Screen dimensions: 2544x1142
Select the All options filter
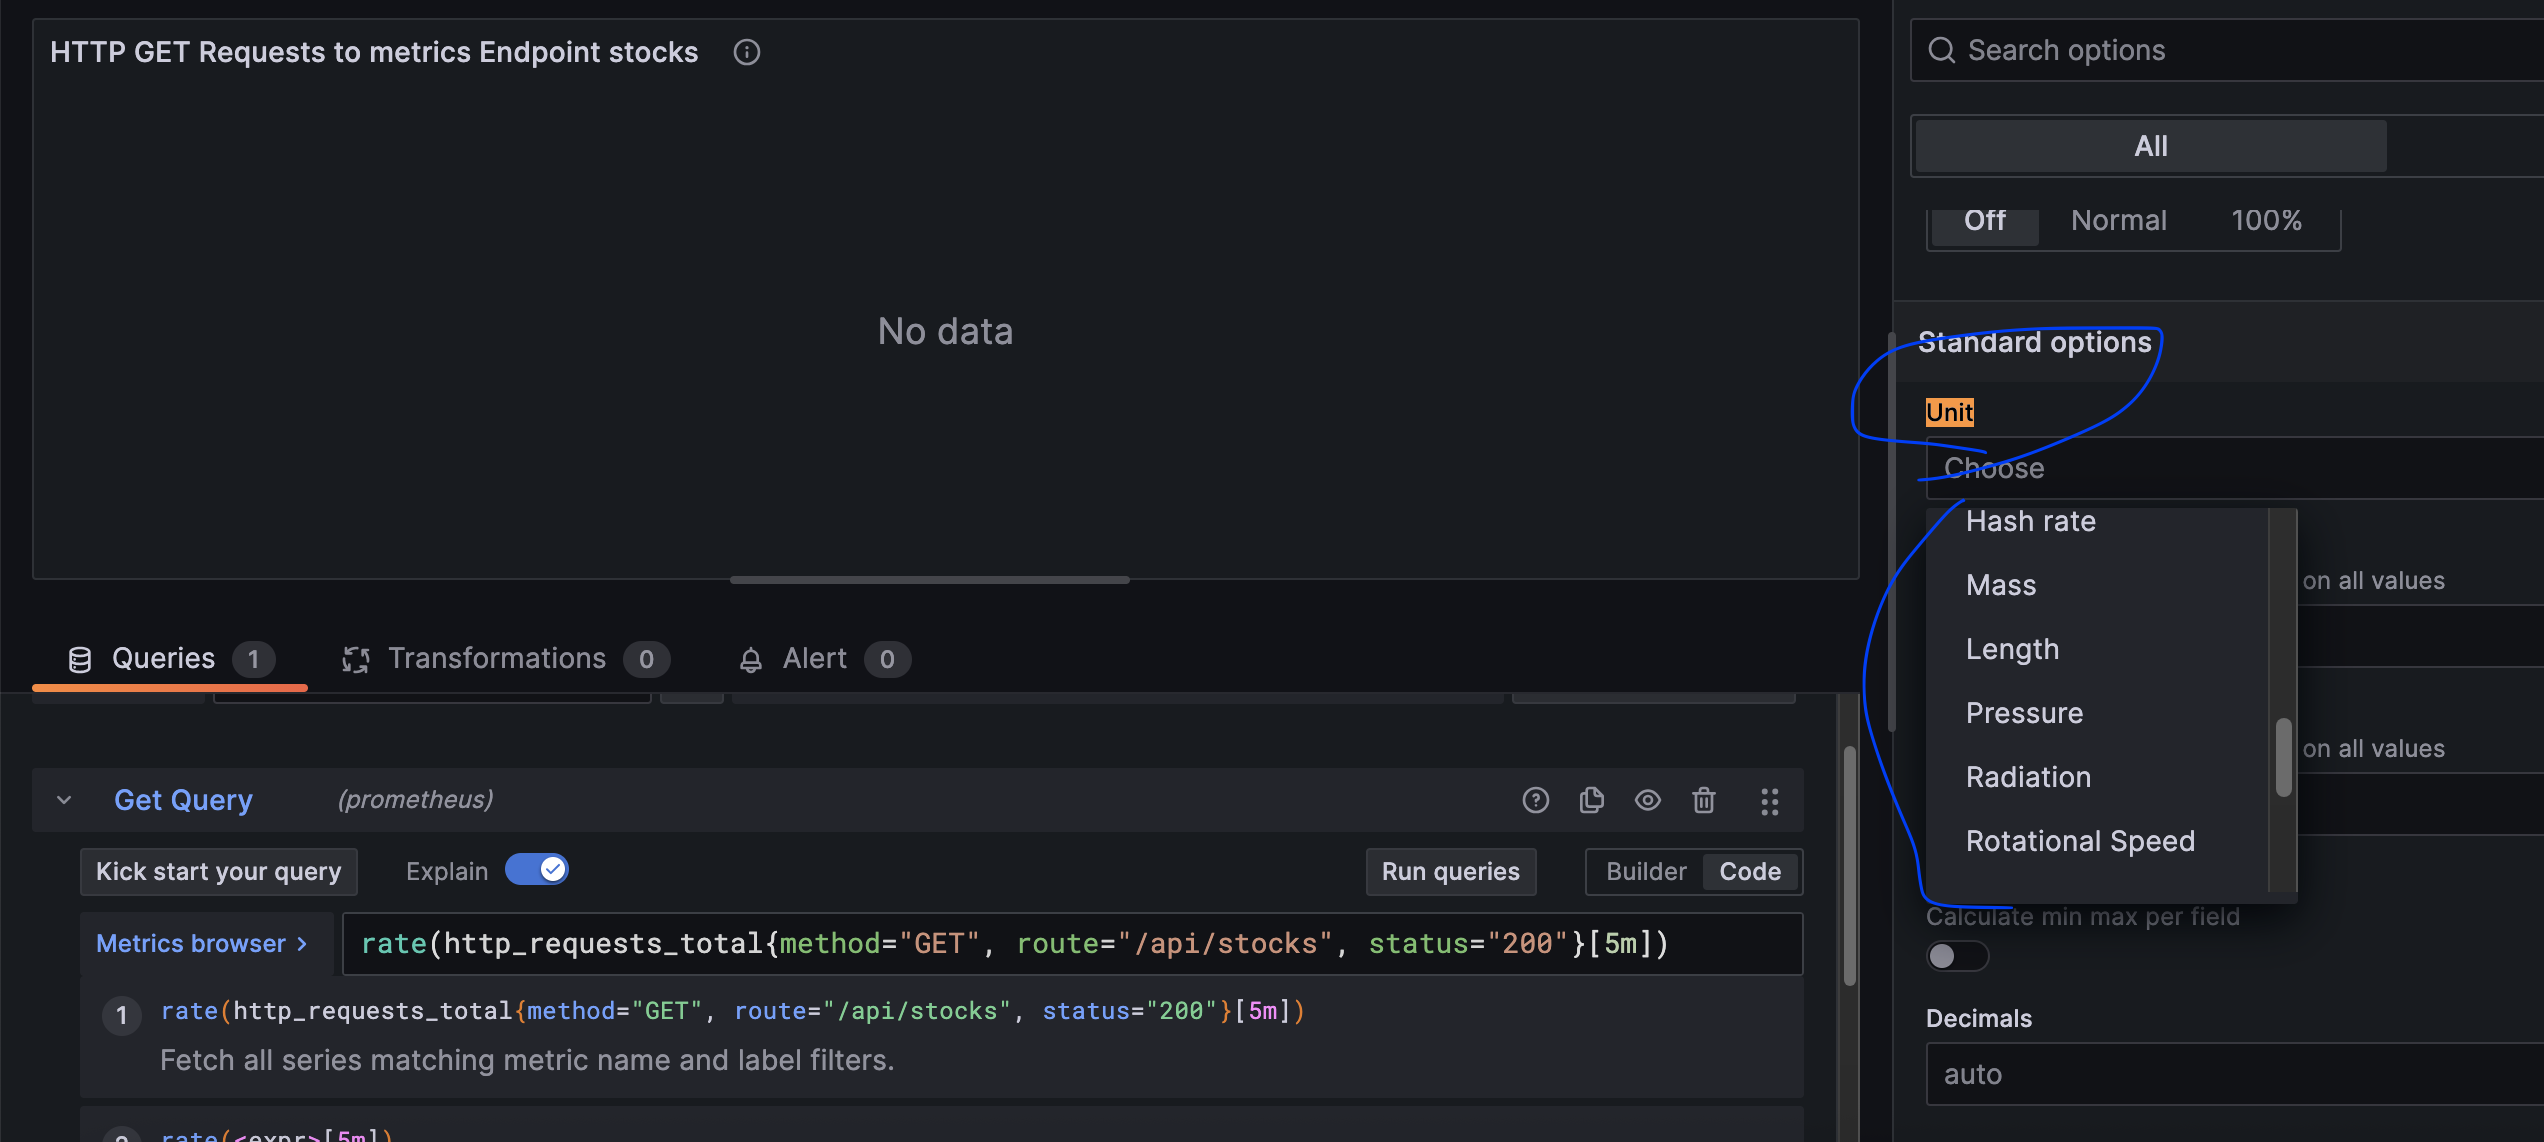tap(2151, 146)
